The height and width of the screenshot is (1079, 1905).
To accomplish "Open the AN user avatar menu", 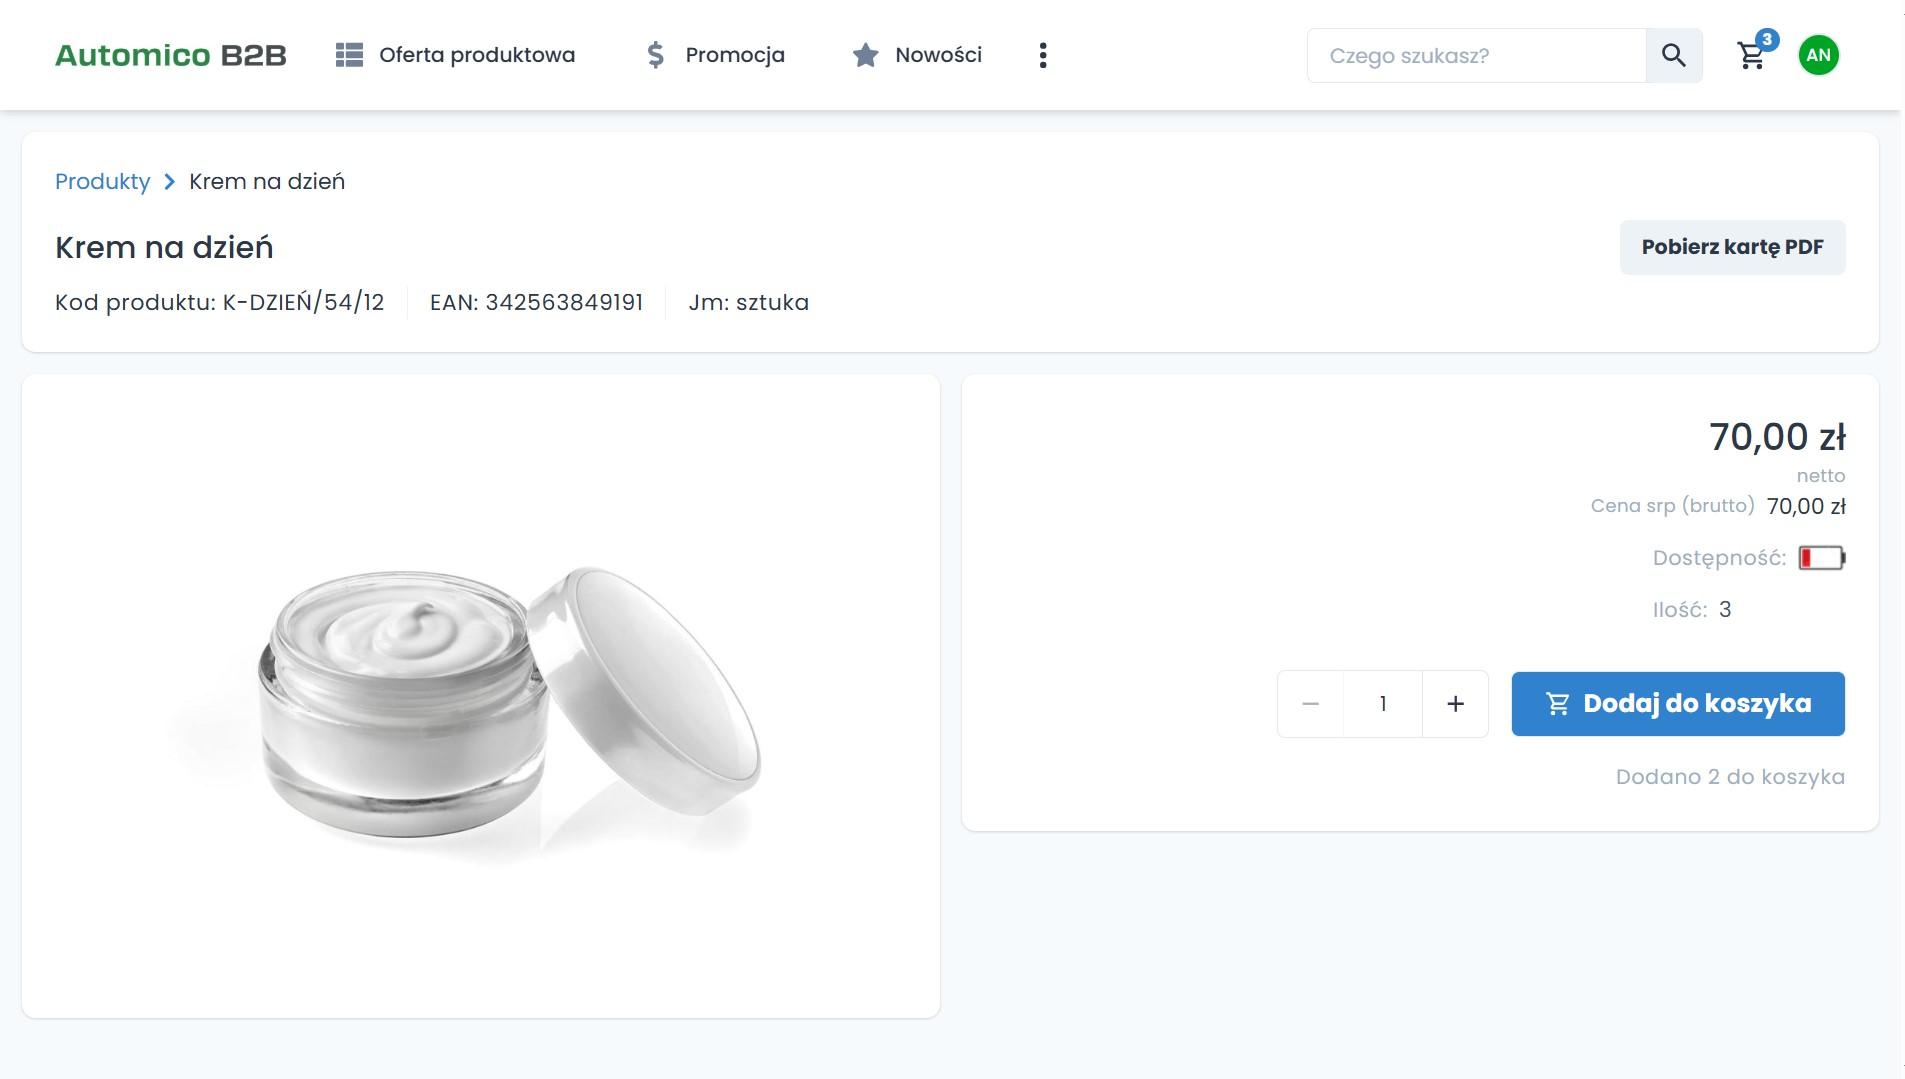I will pyautogui.click(x=1818, y=55).
